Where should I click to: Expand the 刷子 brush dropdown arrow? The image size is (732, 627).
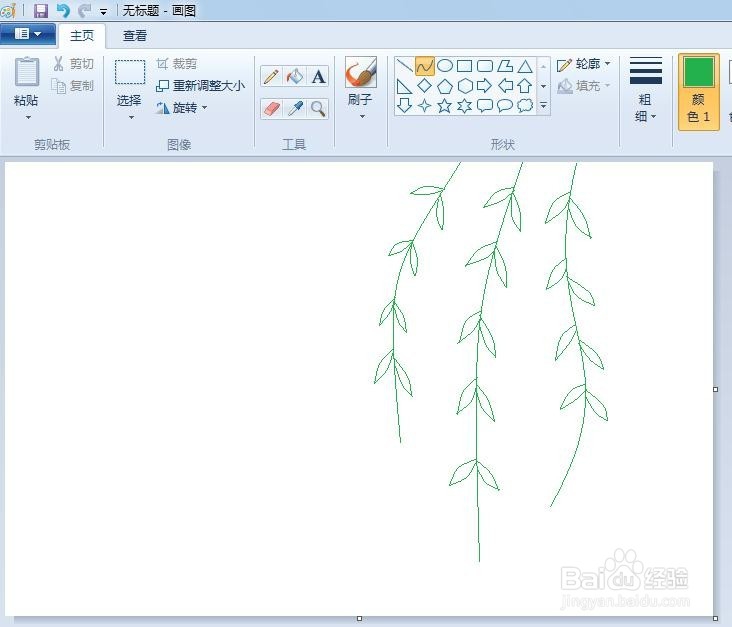pos(362,117)
